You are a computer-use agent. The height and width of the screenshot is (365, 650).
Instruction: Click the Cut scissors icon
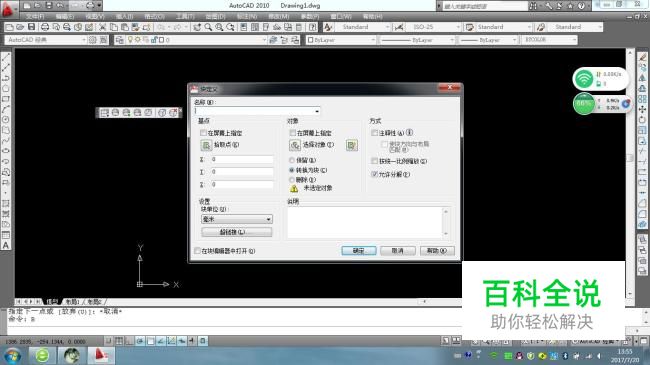click(x=102, y=27)
